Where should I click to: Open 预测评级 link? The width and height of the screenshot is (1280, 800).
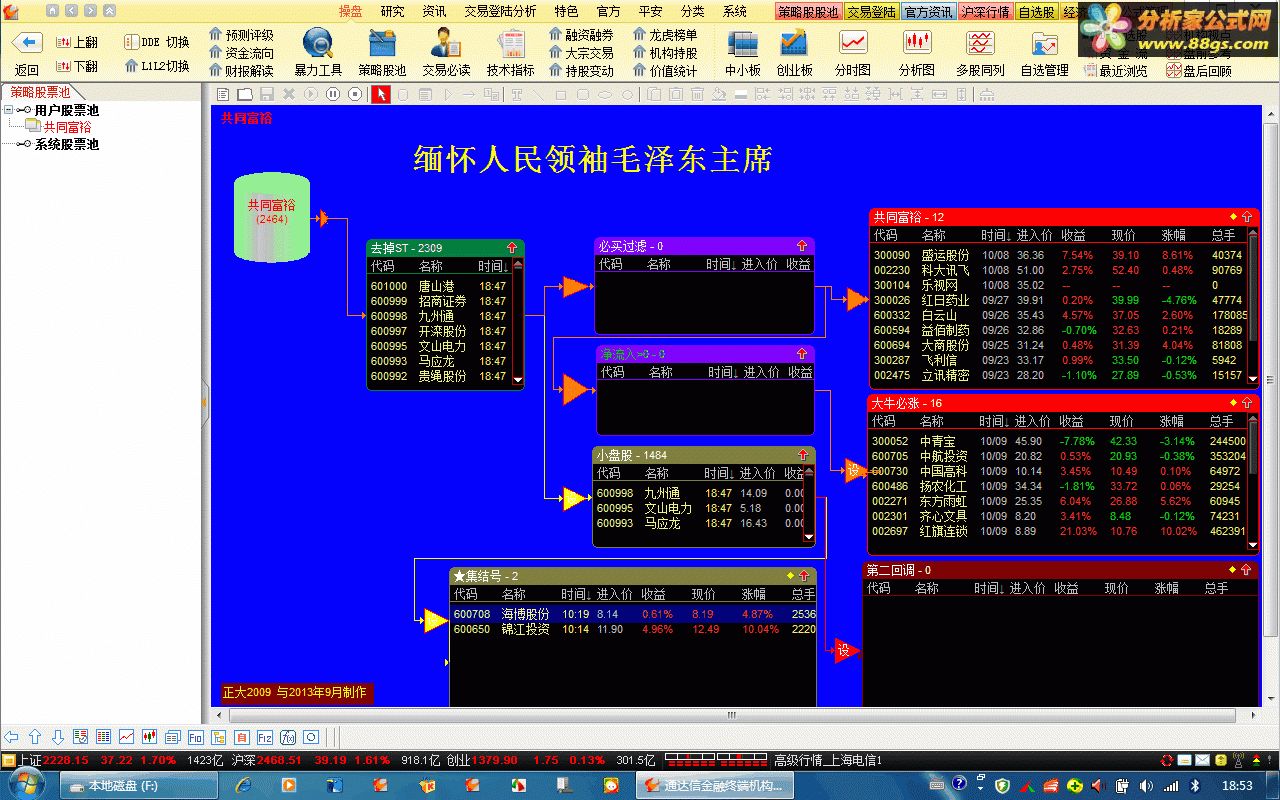pos(241,35)
